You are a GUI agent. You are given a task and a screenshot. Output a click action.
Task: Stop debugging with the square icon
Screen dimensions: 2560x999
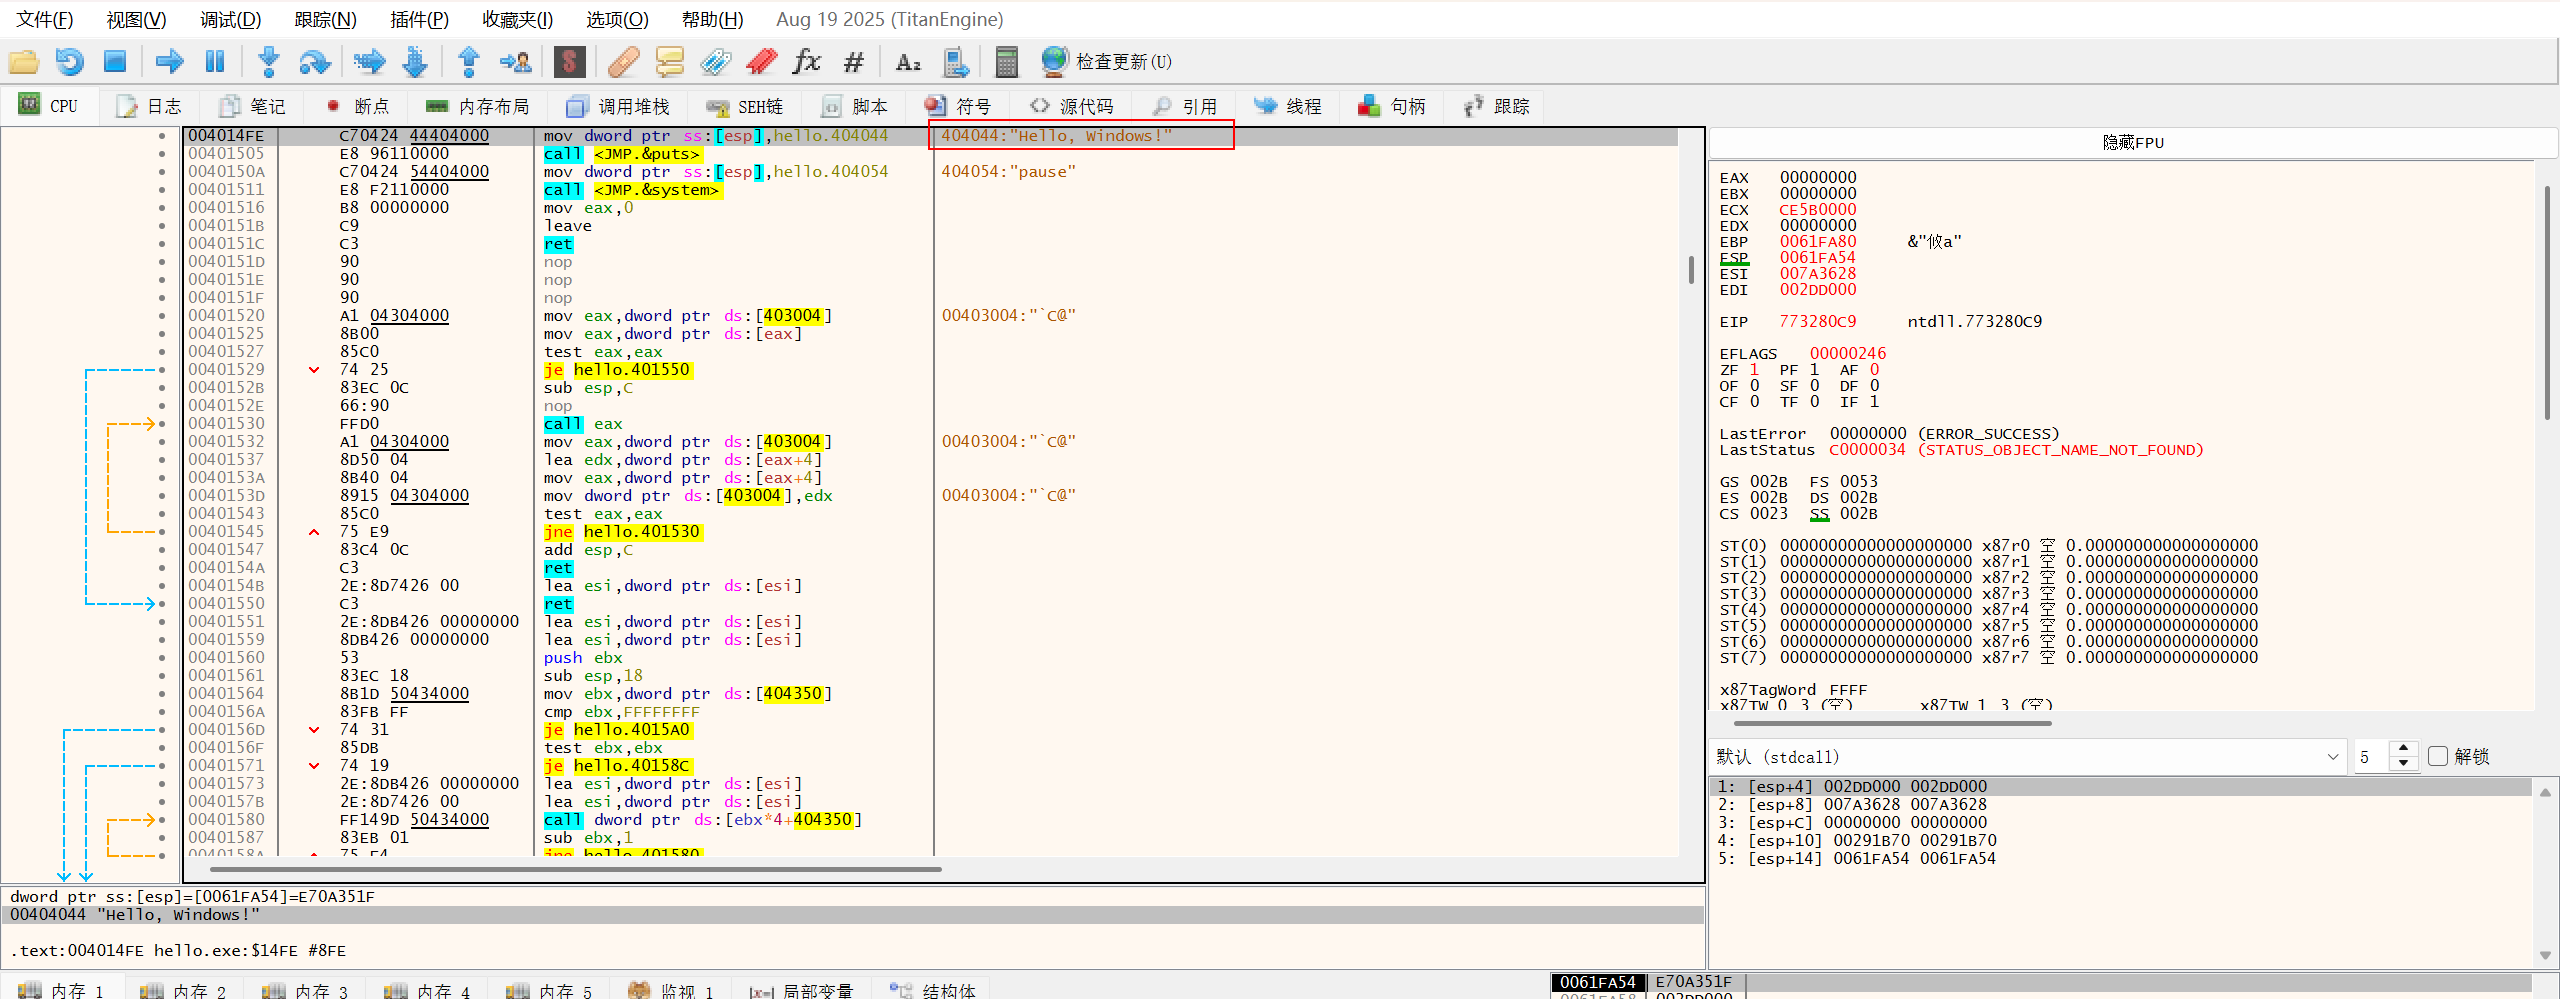[115, 62]
